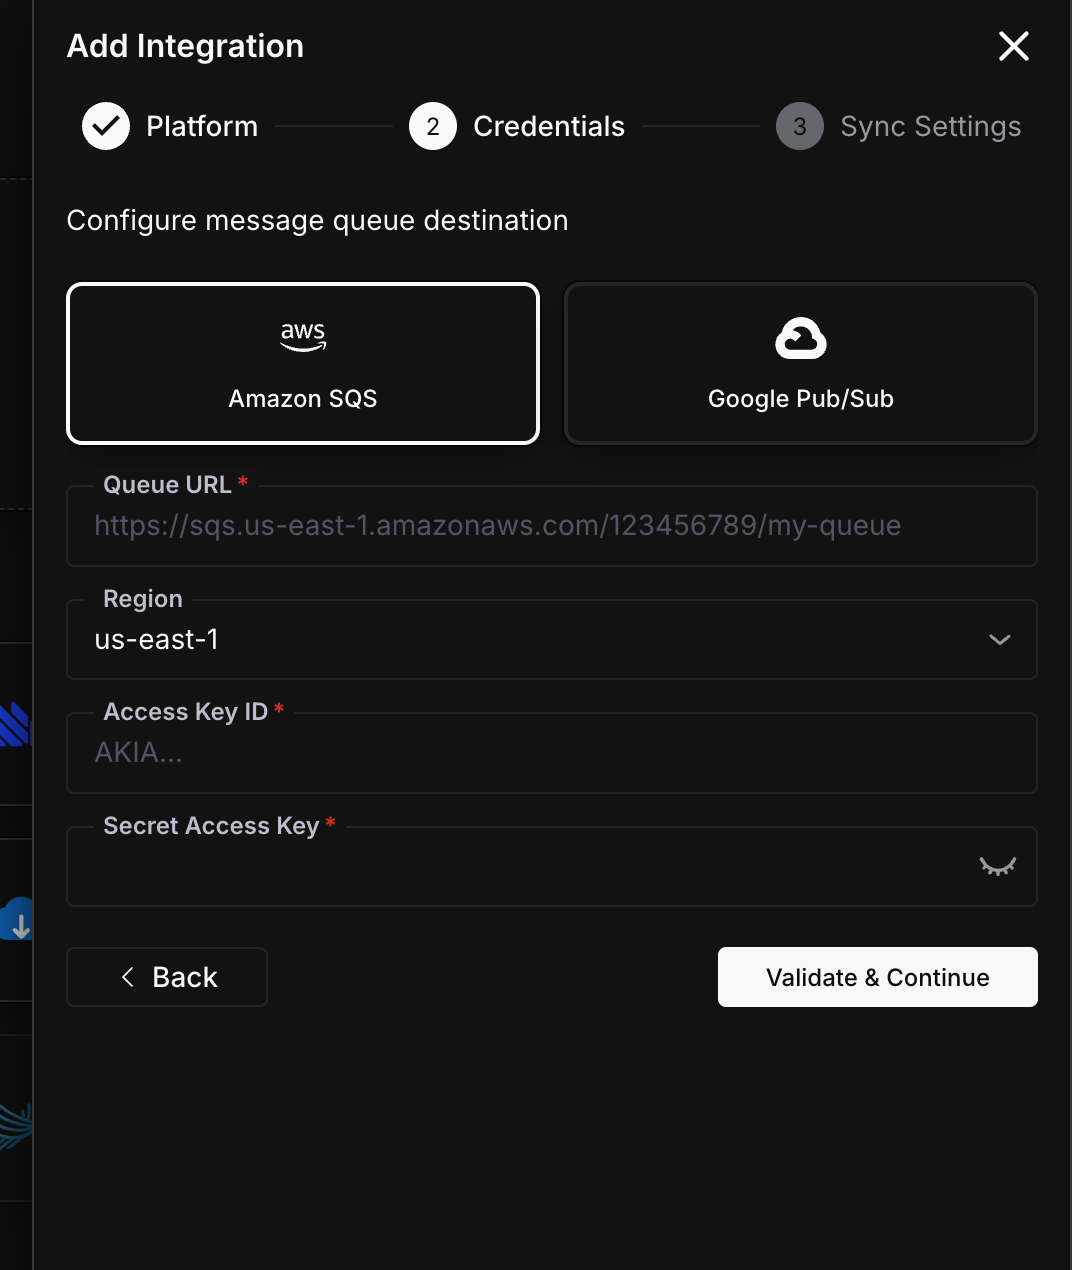
Task: Click the AWS logo on the SQS card
Action: coord(302,337)
